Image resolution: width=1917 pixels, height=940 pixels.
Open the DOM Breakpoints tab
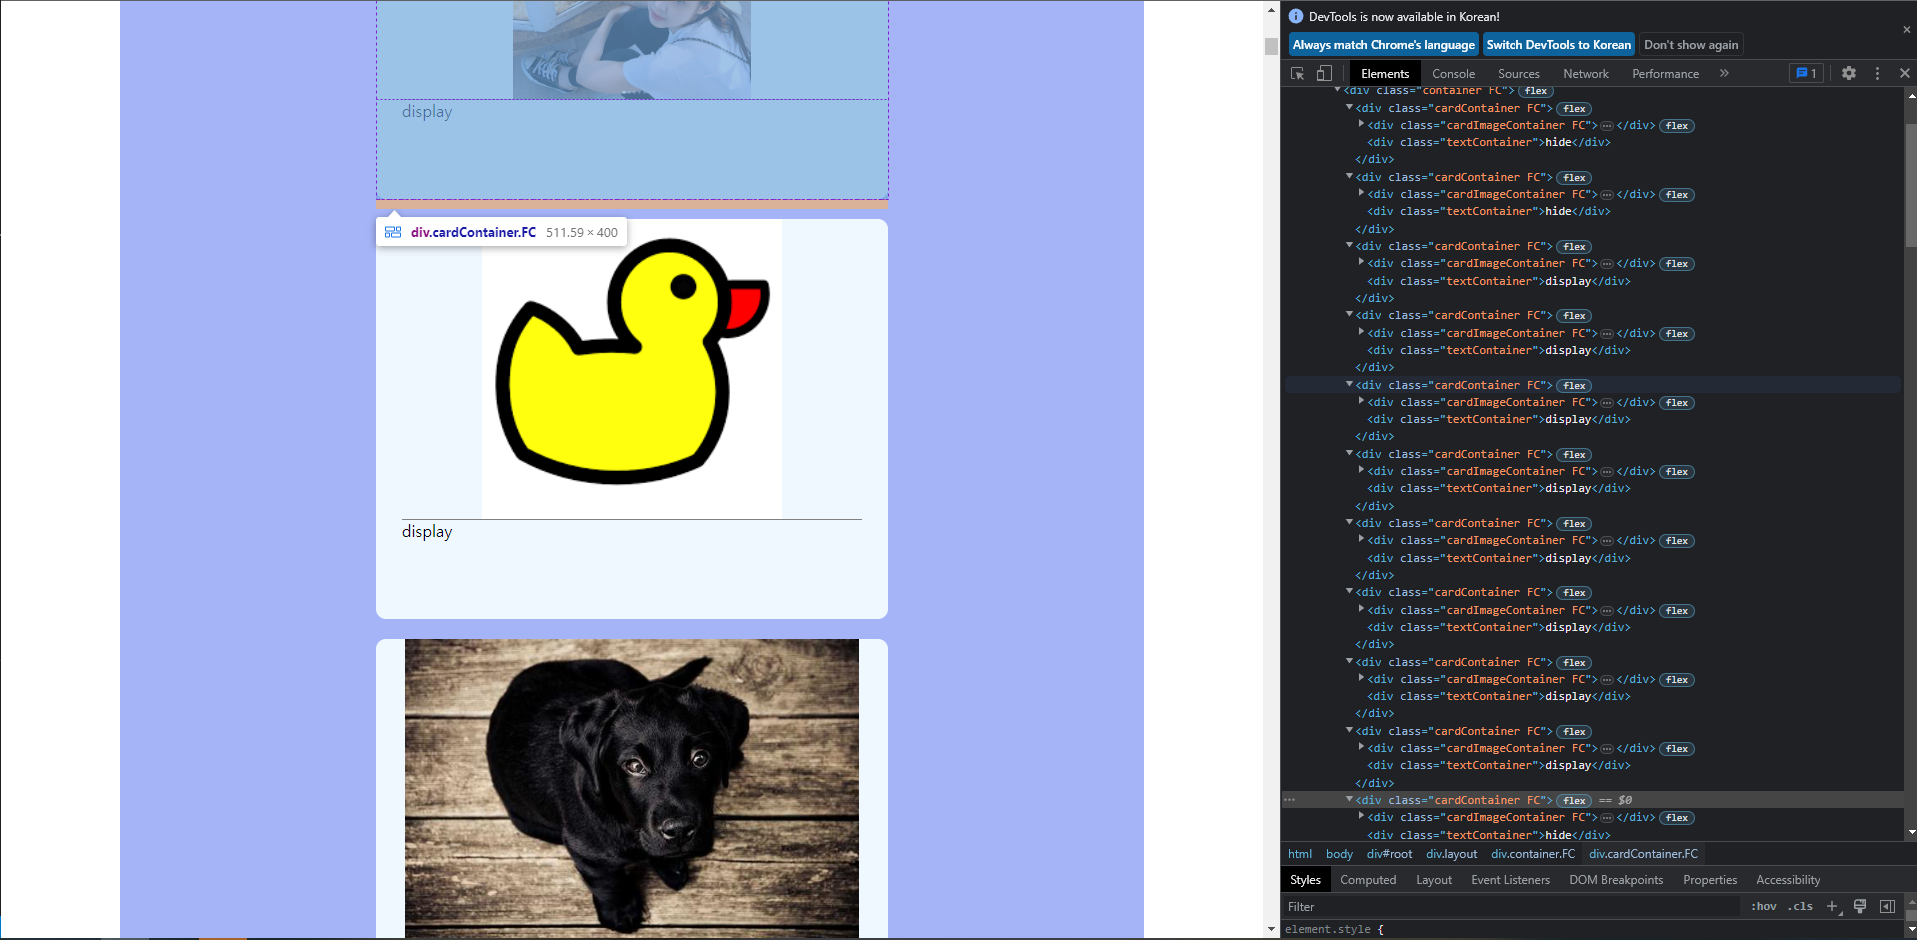1616,880
